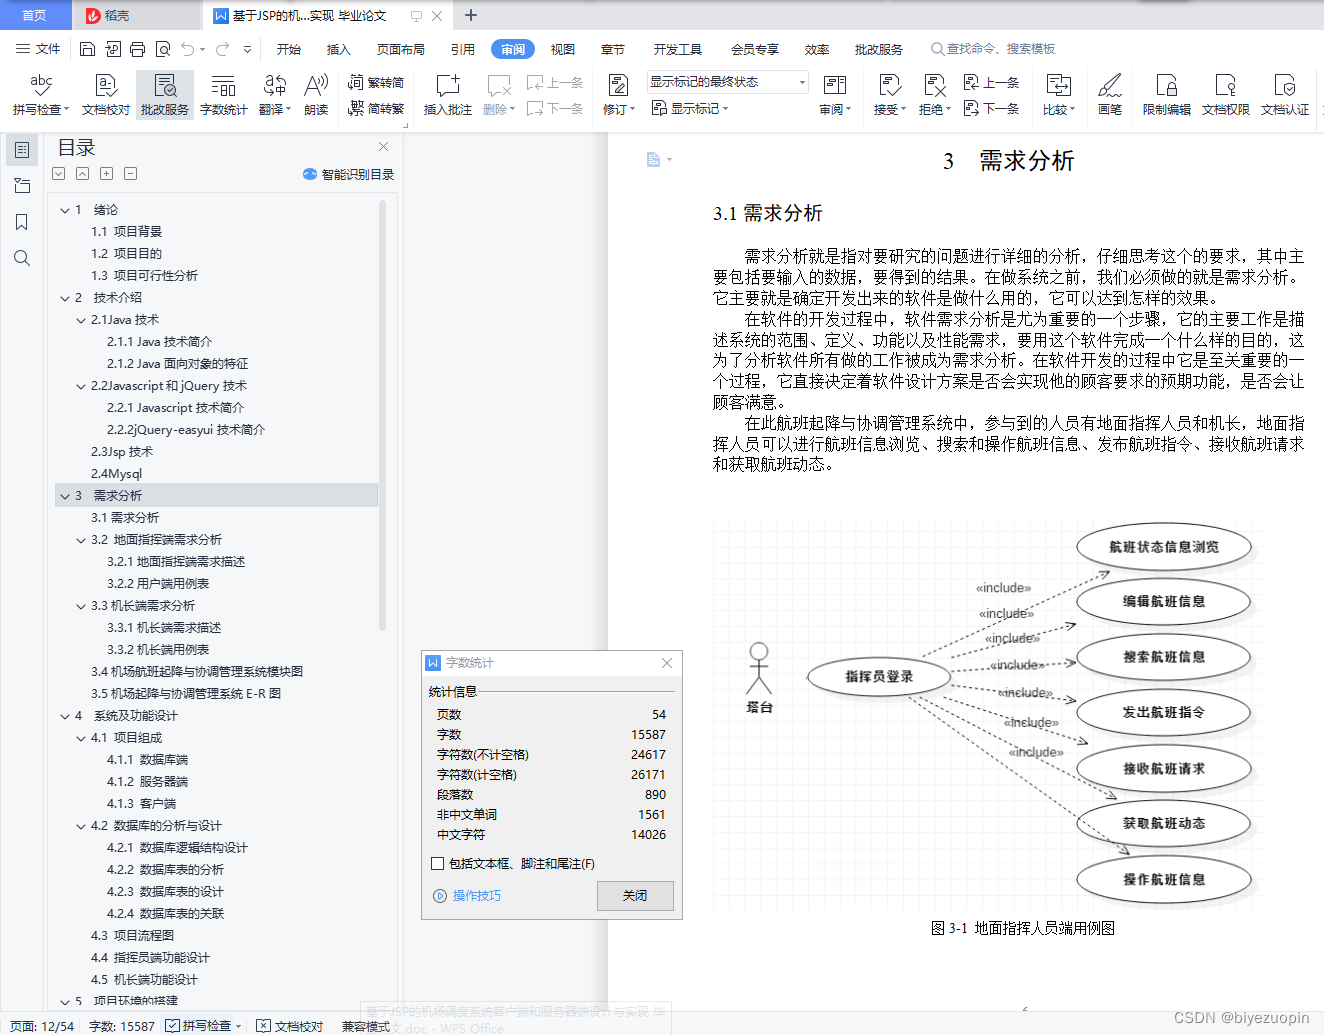Click 兼容模式 in the status bar

pyautogui.click(x=365, y=1026)
